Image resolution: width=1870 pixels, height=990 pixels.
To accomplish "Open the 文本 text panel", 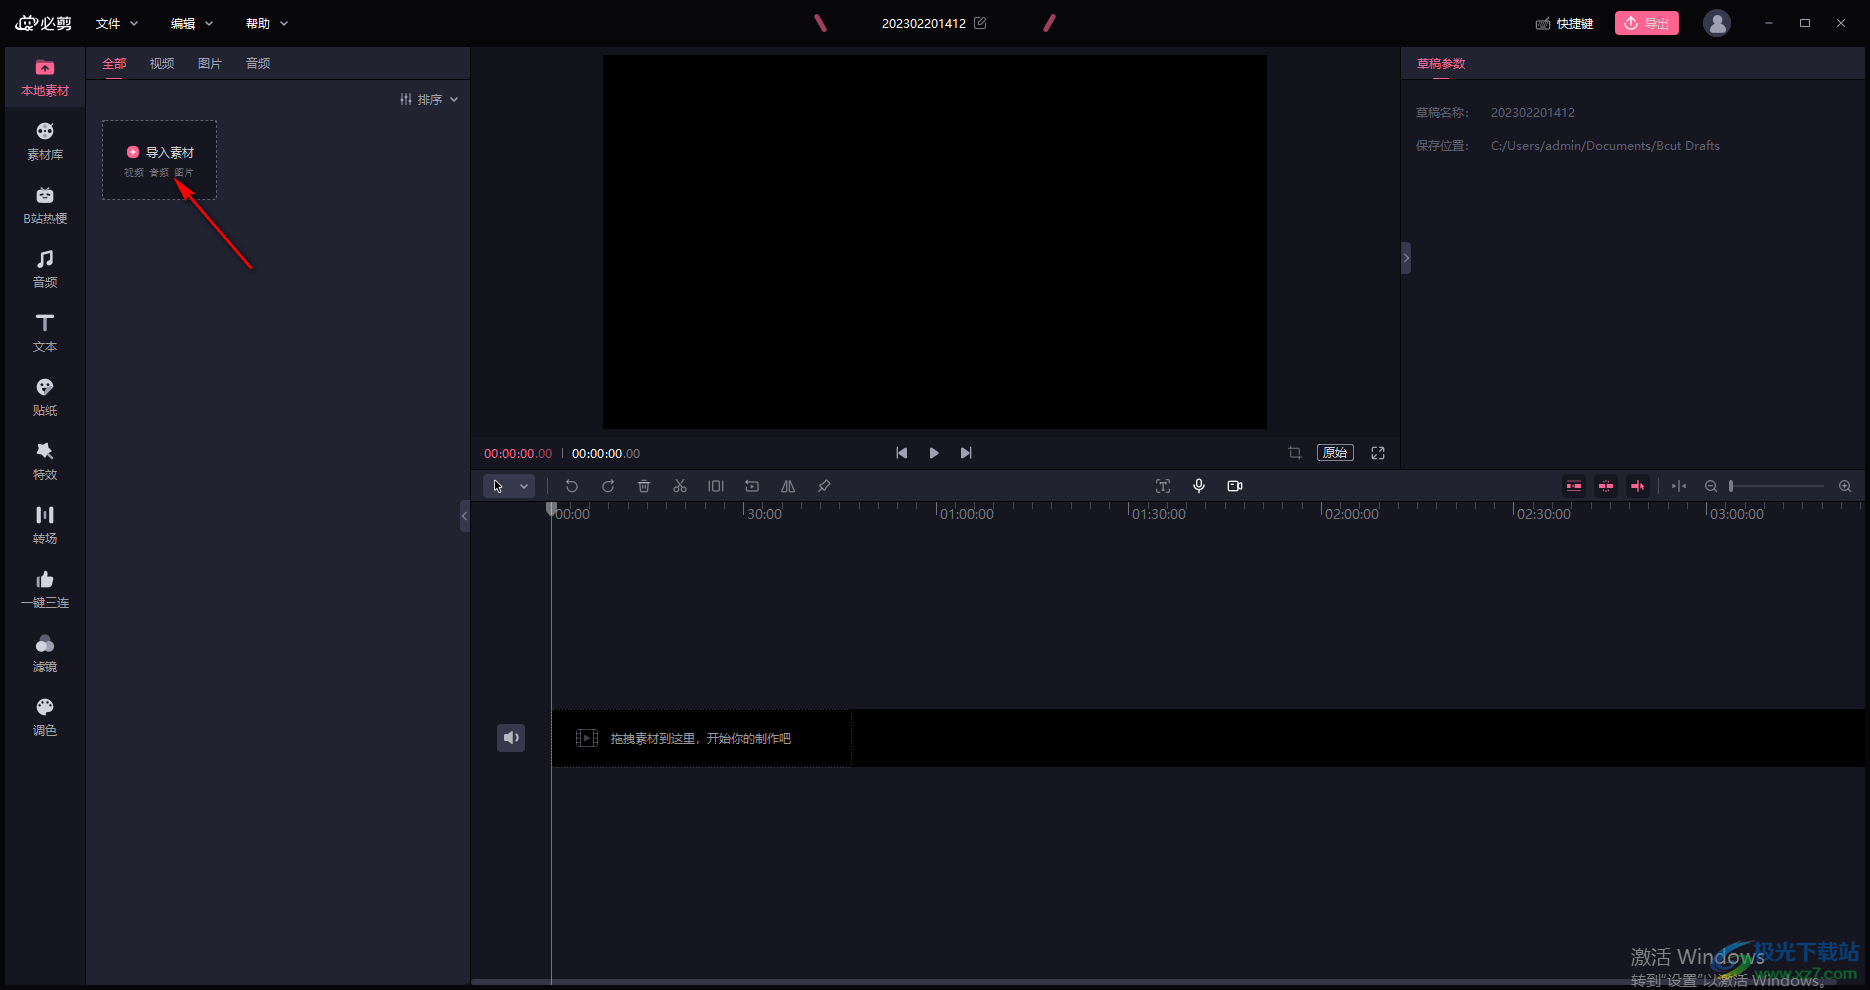I will [x=45, y=334].
